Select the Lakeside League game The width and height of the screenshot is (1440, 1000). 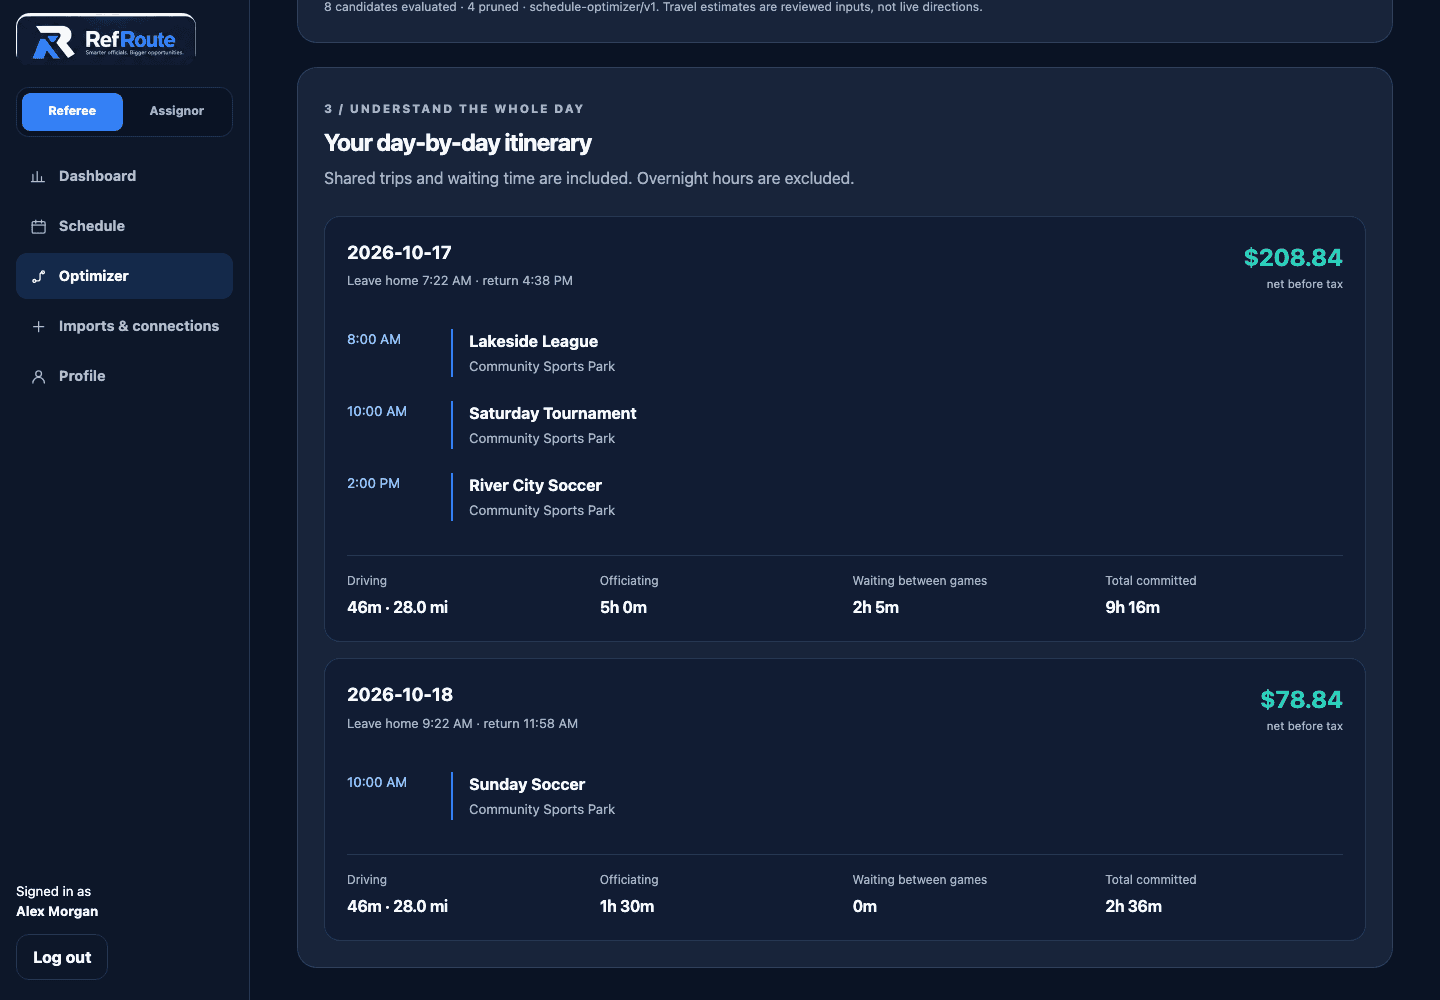click(533, 342)
